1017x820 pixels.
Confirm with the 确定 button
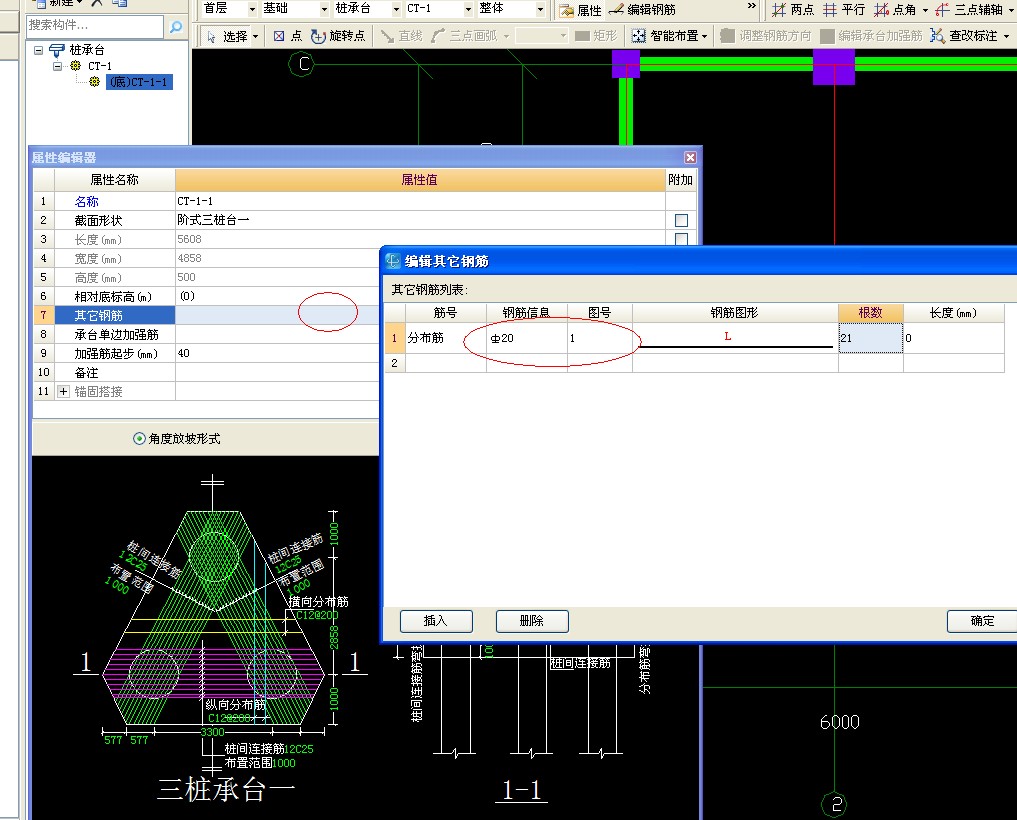pos(982,621)
